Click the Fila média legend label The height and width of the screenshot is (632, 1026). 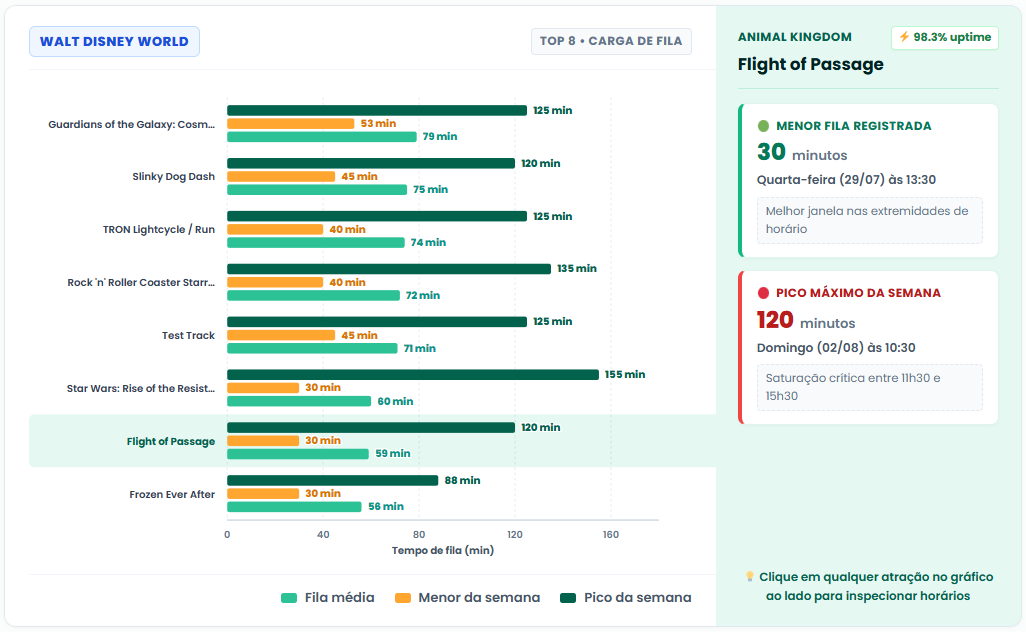coord(340,598)
